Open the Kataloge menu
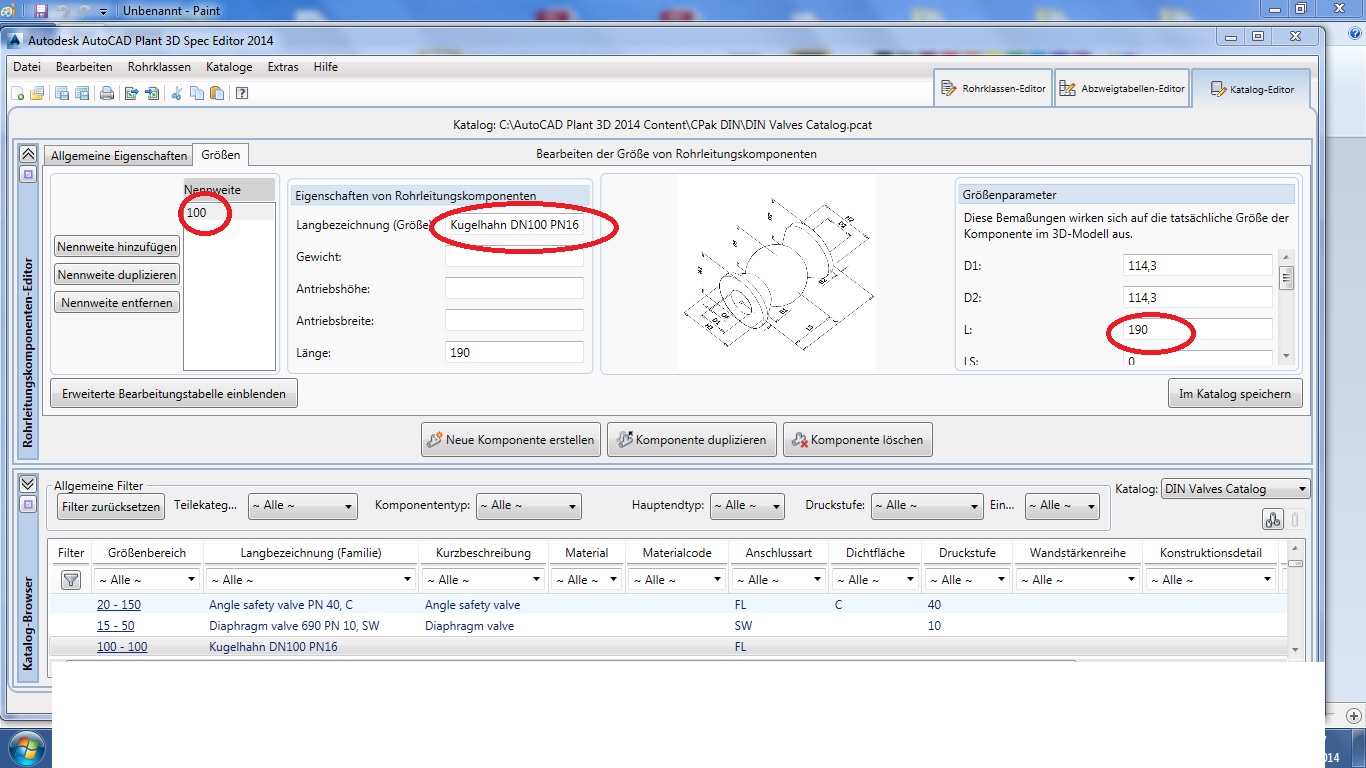 click(x=229, y=67)
